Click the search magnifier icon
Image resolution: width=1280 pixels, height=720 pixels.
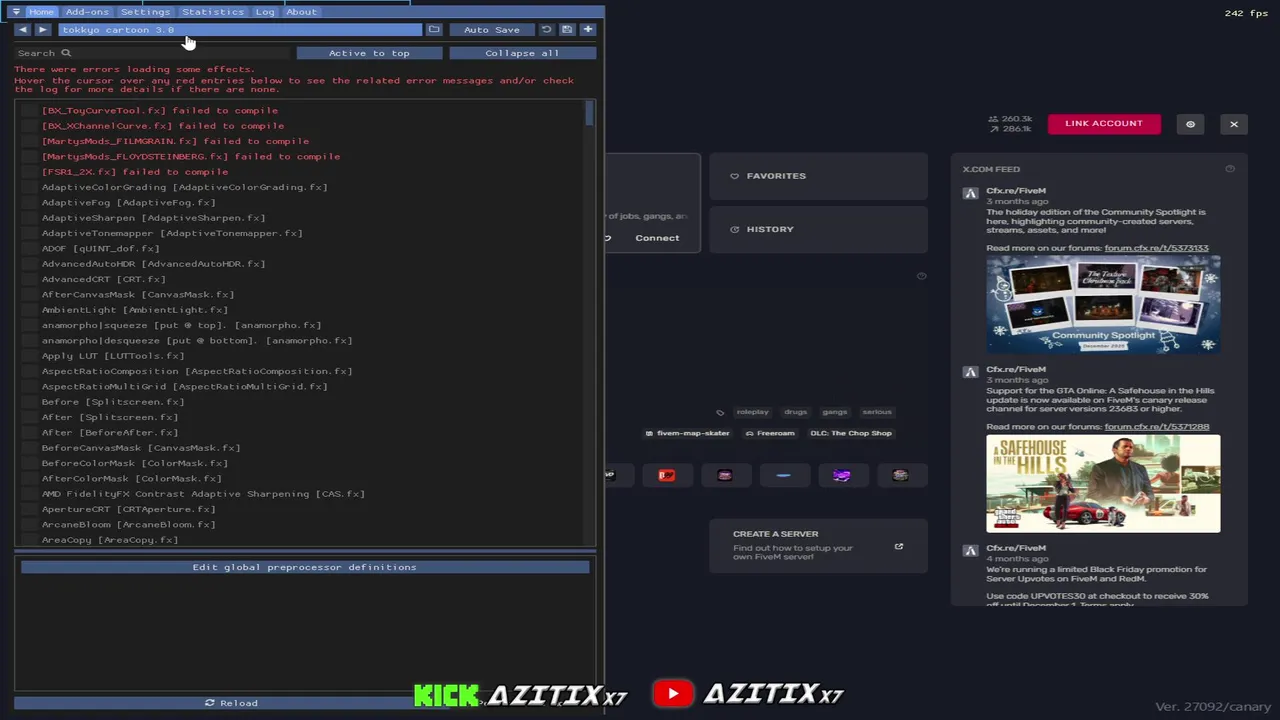pos(66,53)
